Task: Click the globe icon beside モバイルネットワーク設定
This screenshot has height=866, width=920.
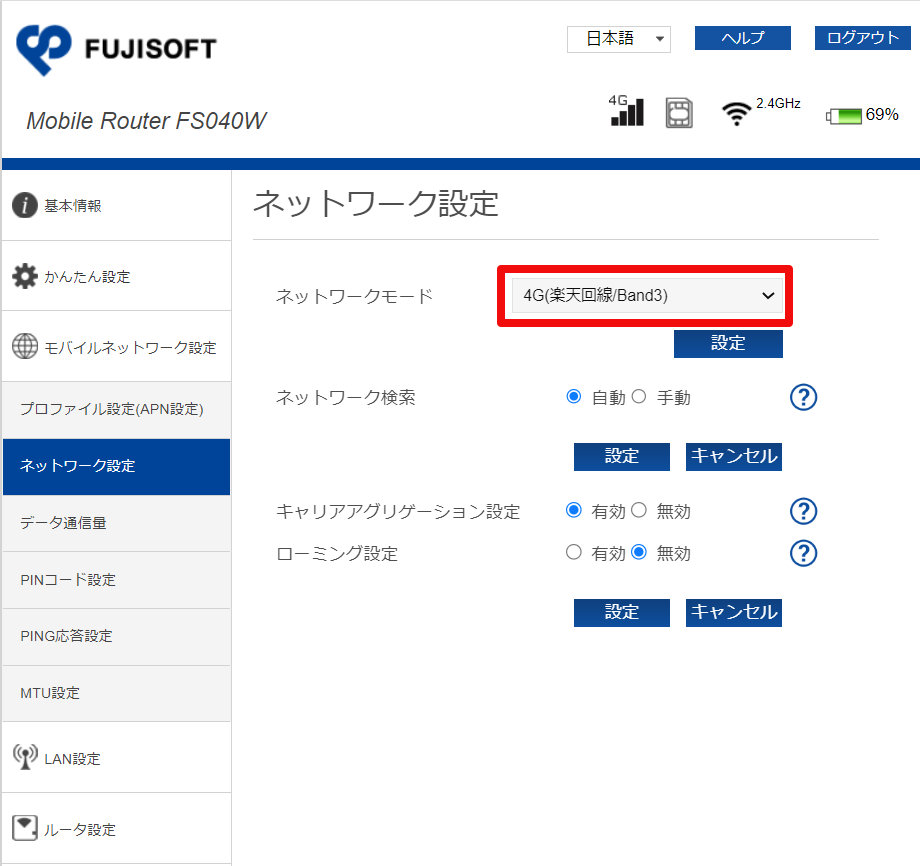Action: pyautogui.click(x=25, y=346)
